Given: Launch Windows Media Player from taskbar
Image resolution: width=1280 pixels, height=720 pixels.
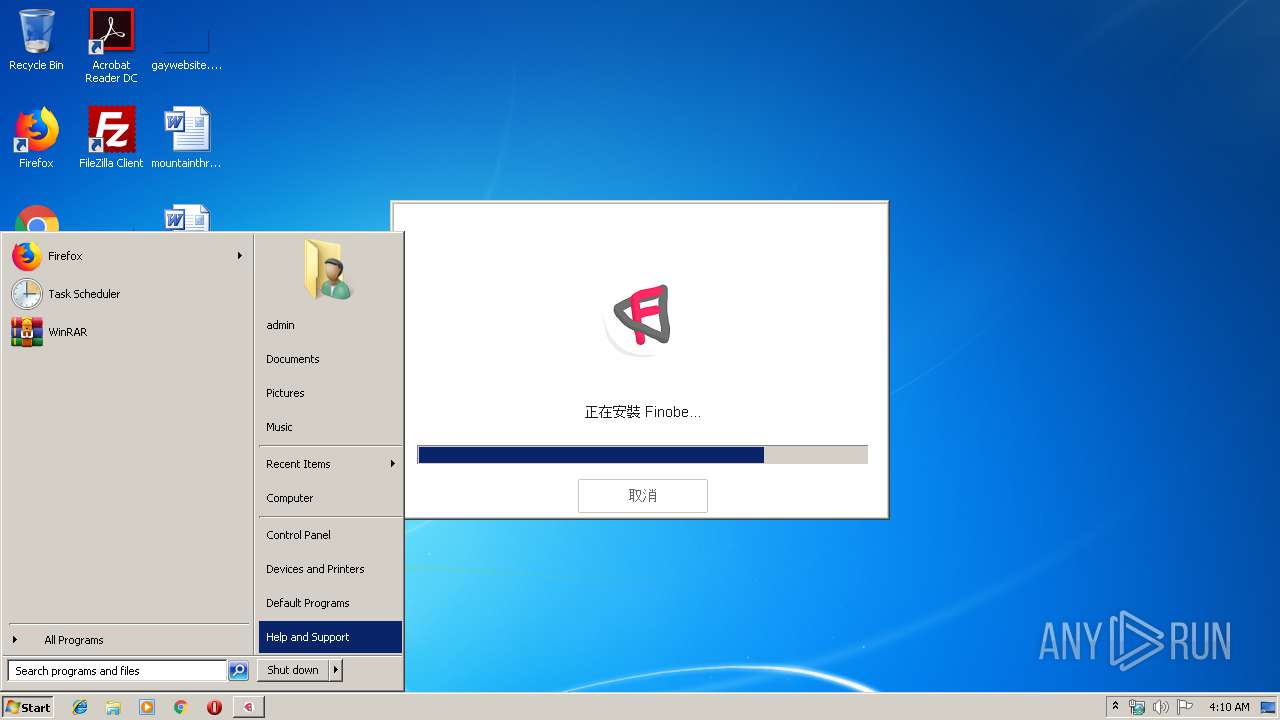Looking at the screenshot, I should pyautogui.click(x=147, y=707).
